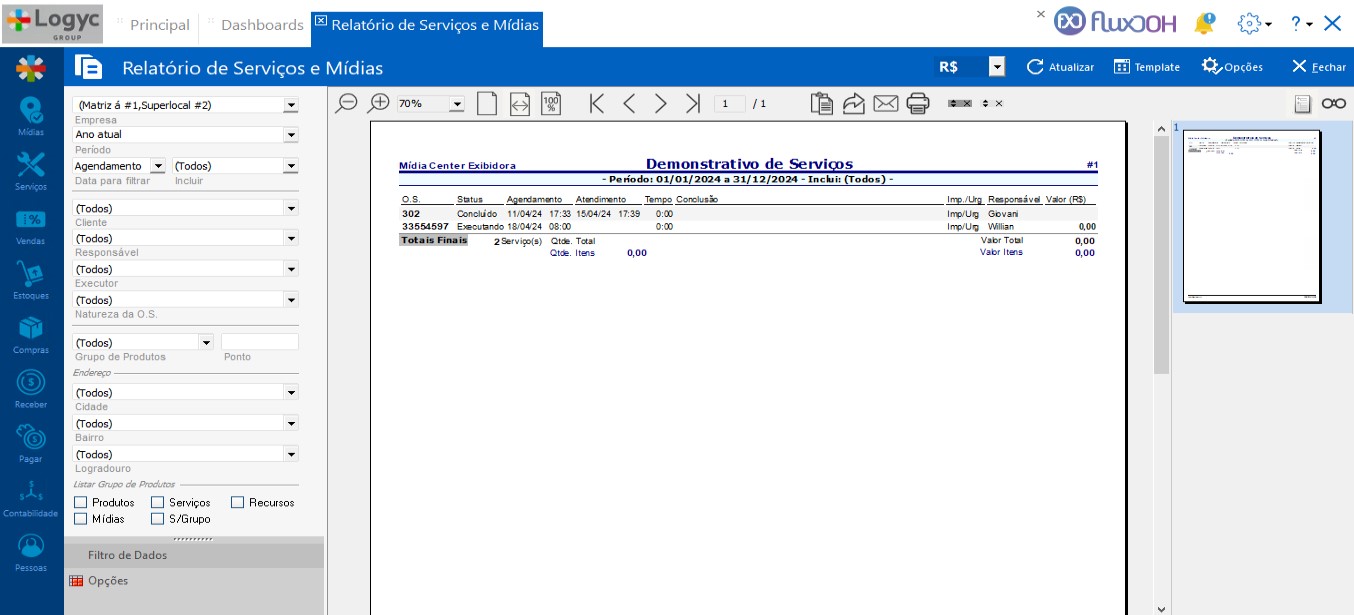Expand the Cliente dropdown

coord(290,209)
